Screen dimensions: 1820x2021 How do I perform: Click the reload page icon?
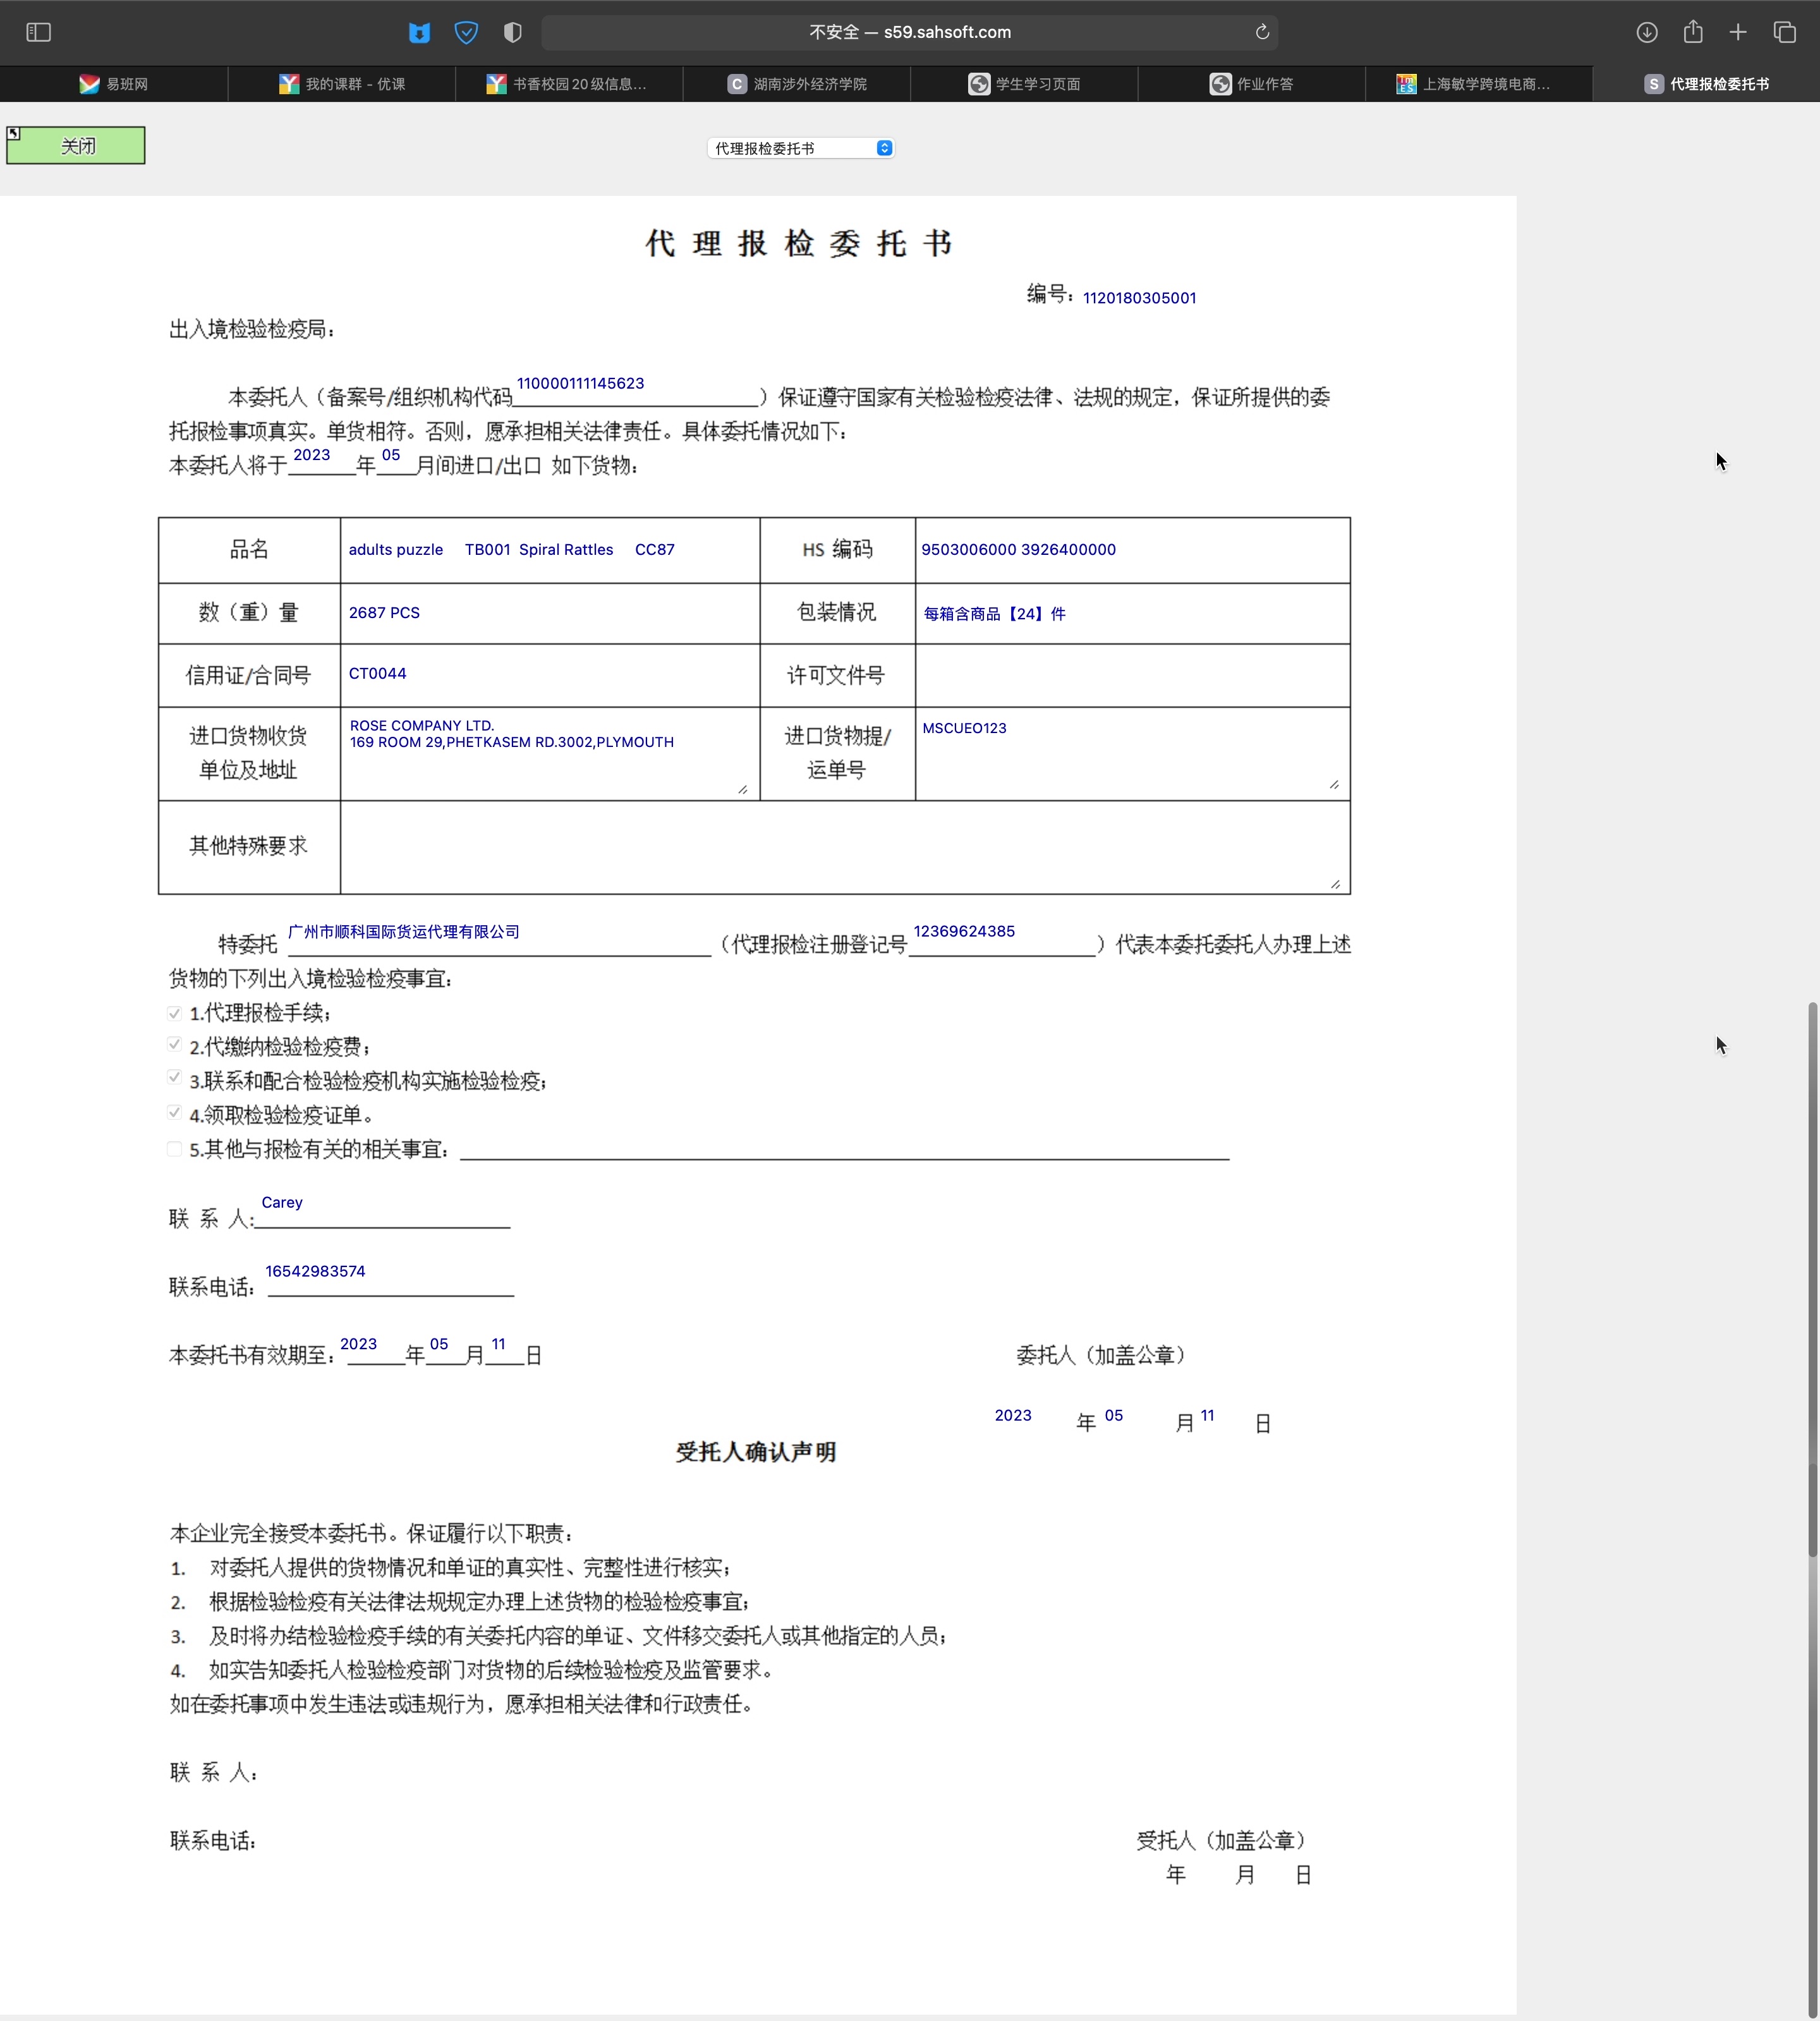[x=1262, y=32]
